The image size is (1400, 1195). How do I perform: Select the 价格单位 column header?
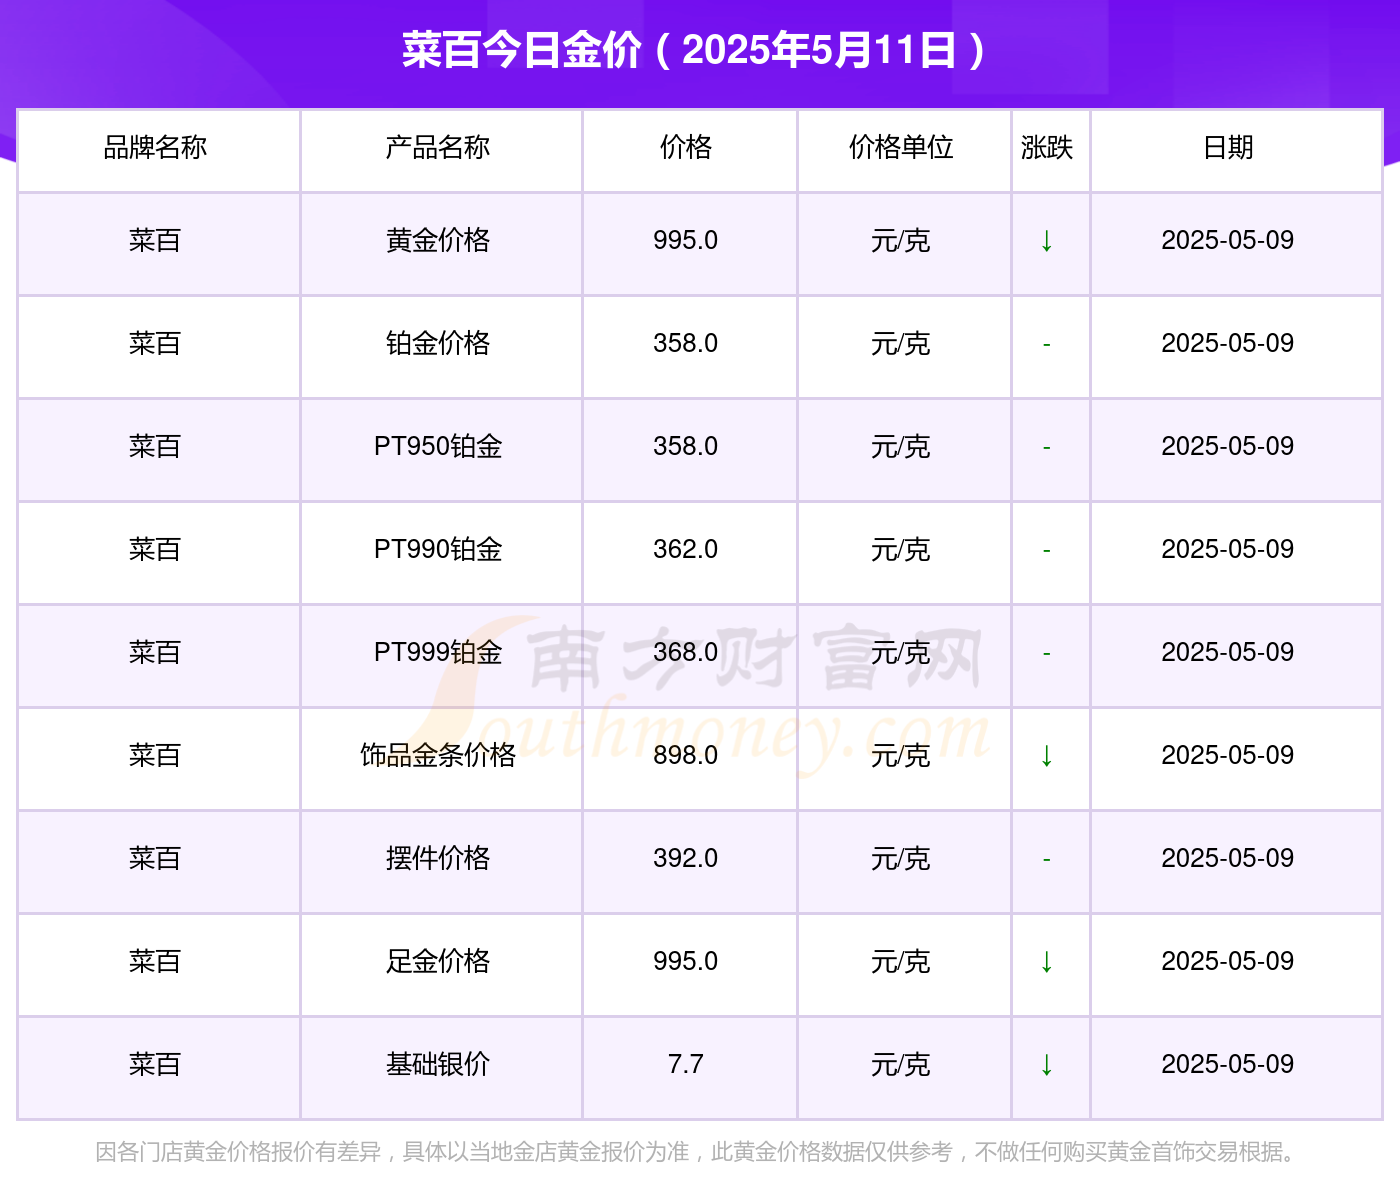coord(901,148)
